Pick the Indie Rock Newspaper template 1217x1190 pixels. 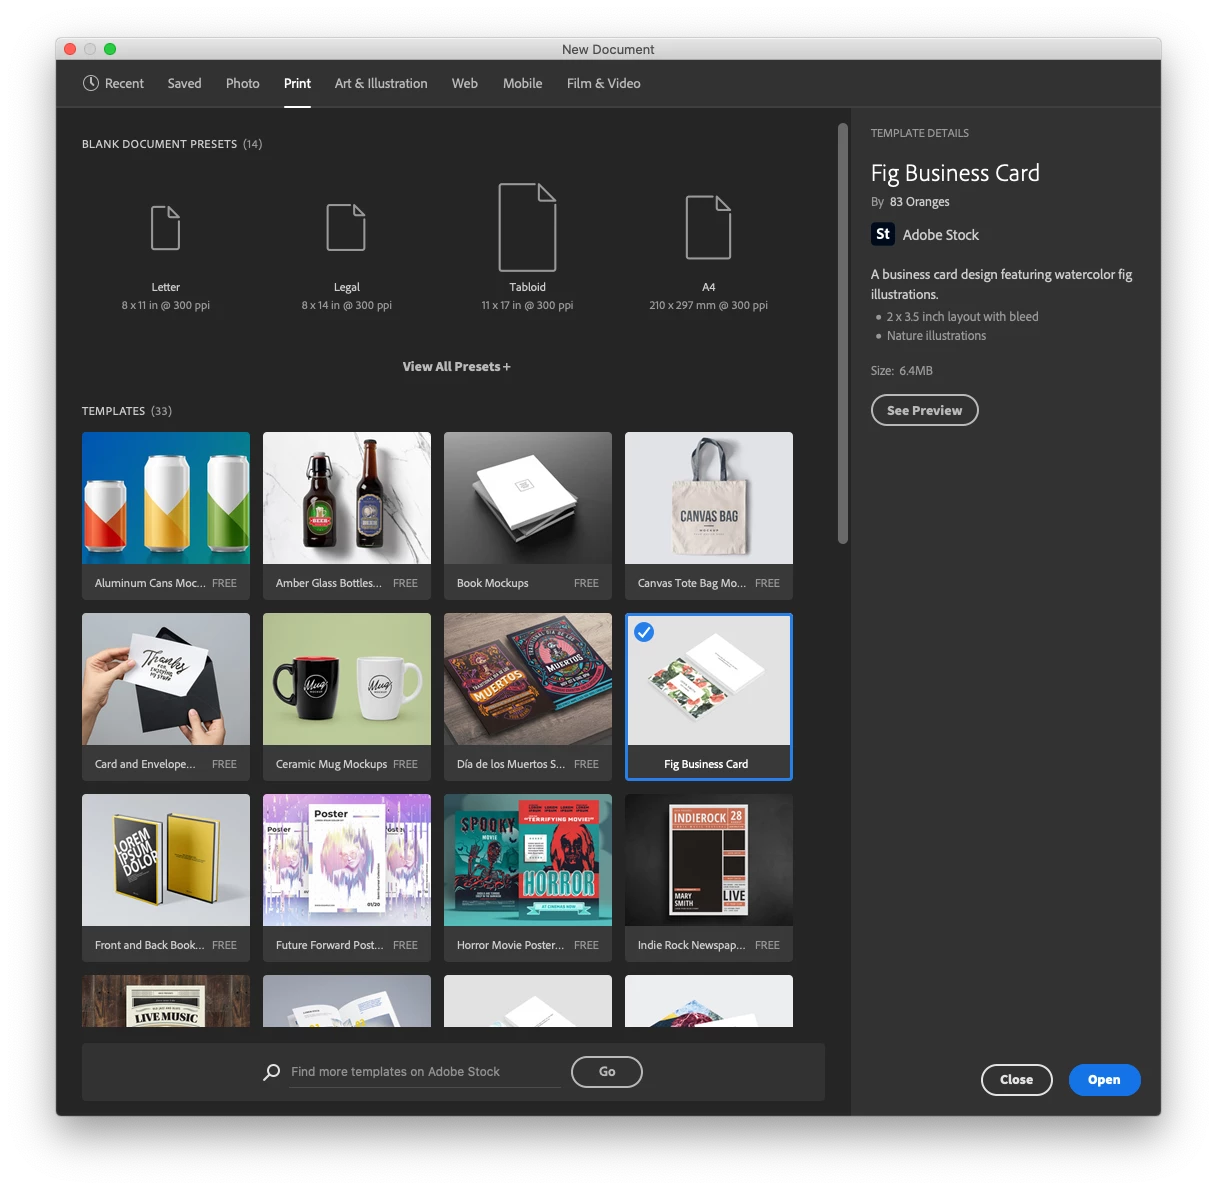[x=709, y=878]
